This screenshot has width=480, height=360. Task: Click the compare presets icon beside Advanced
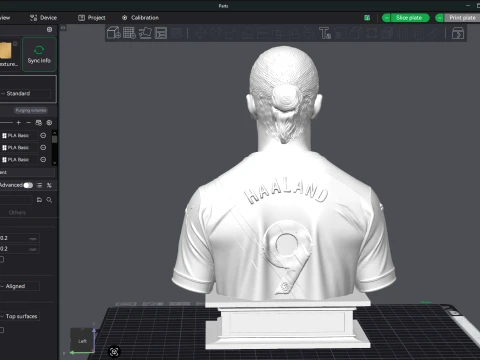click(x=49, y=185)
